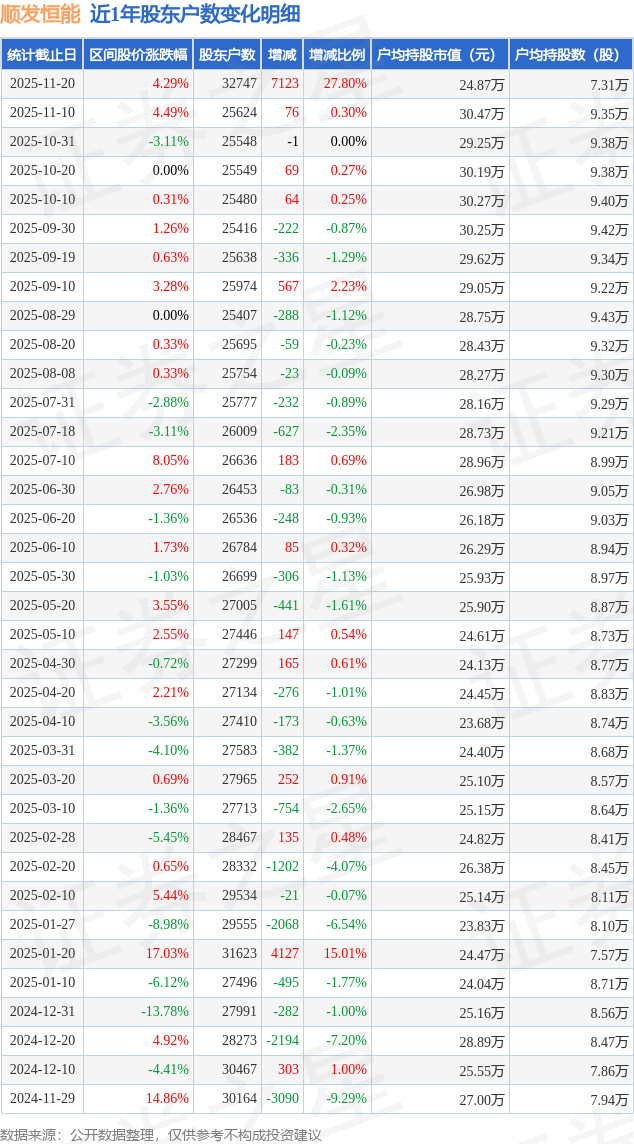Select the 统计截止日 column header

click(42, 55)
